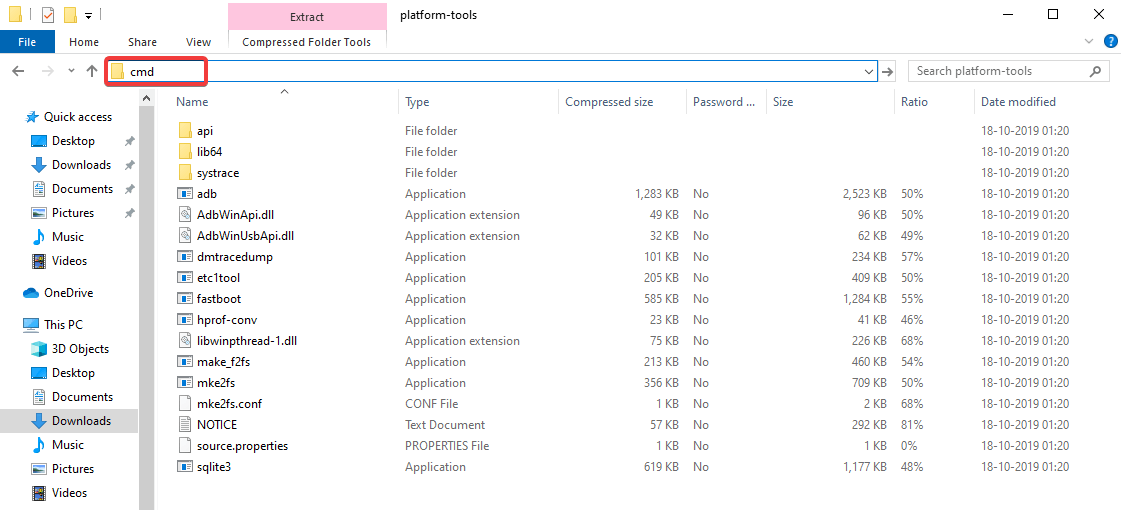Image resolution: width=1121 pixels, height=510 pixels.
Task: Sort files by Compressed size column
Action: click(x=609, y=102)
